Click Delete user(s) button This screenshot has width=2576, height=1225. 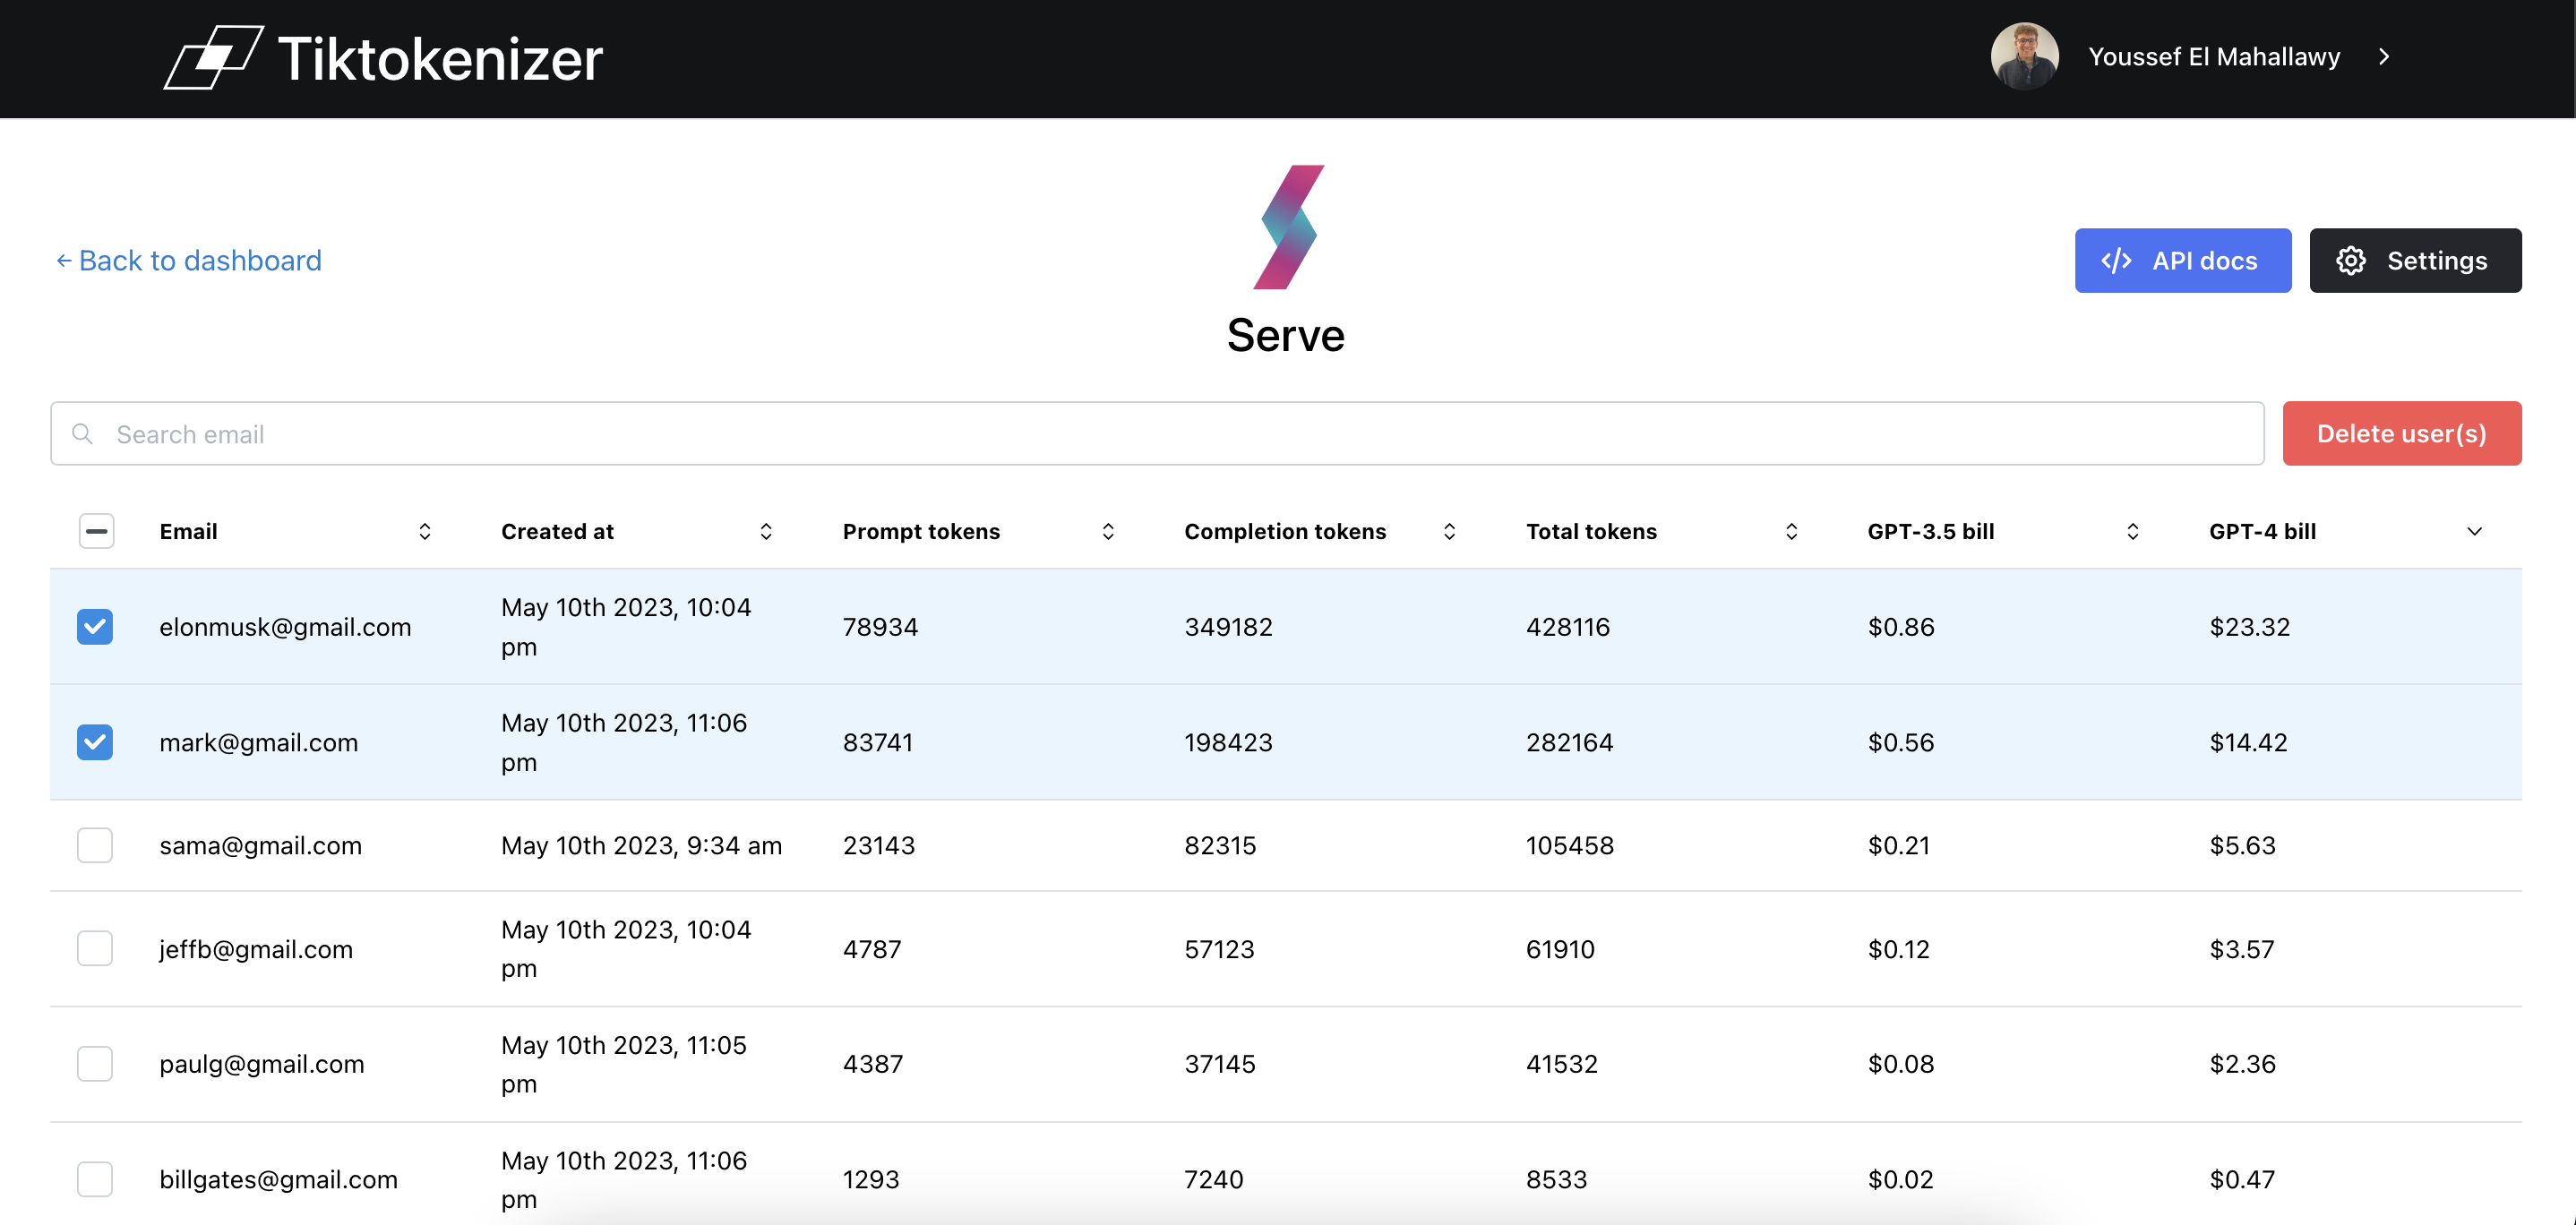click(x=2402, y=433)
